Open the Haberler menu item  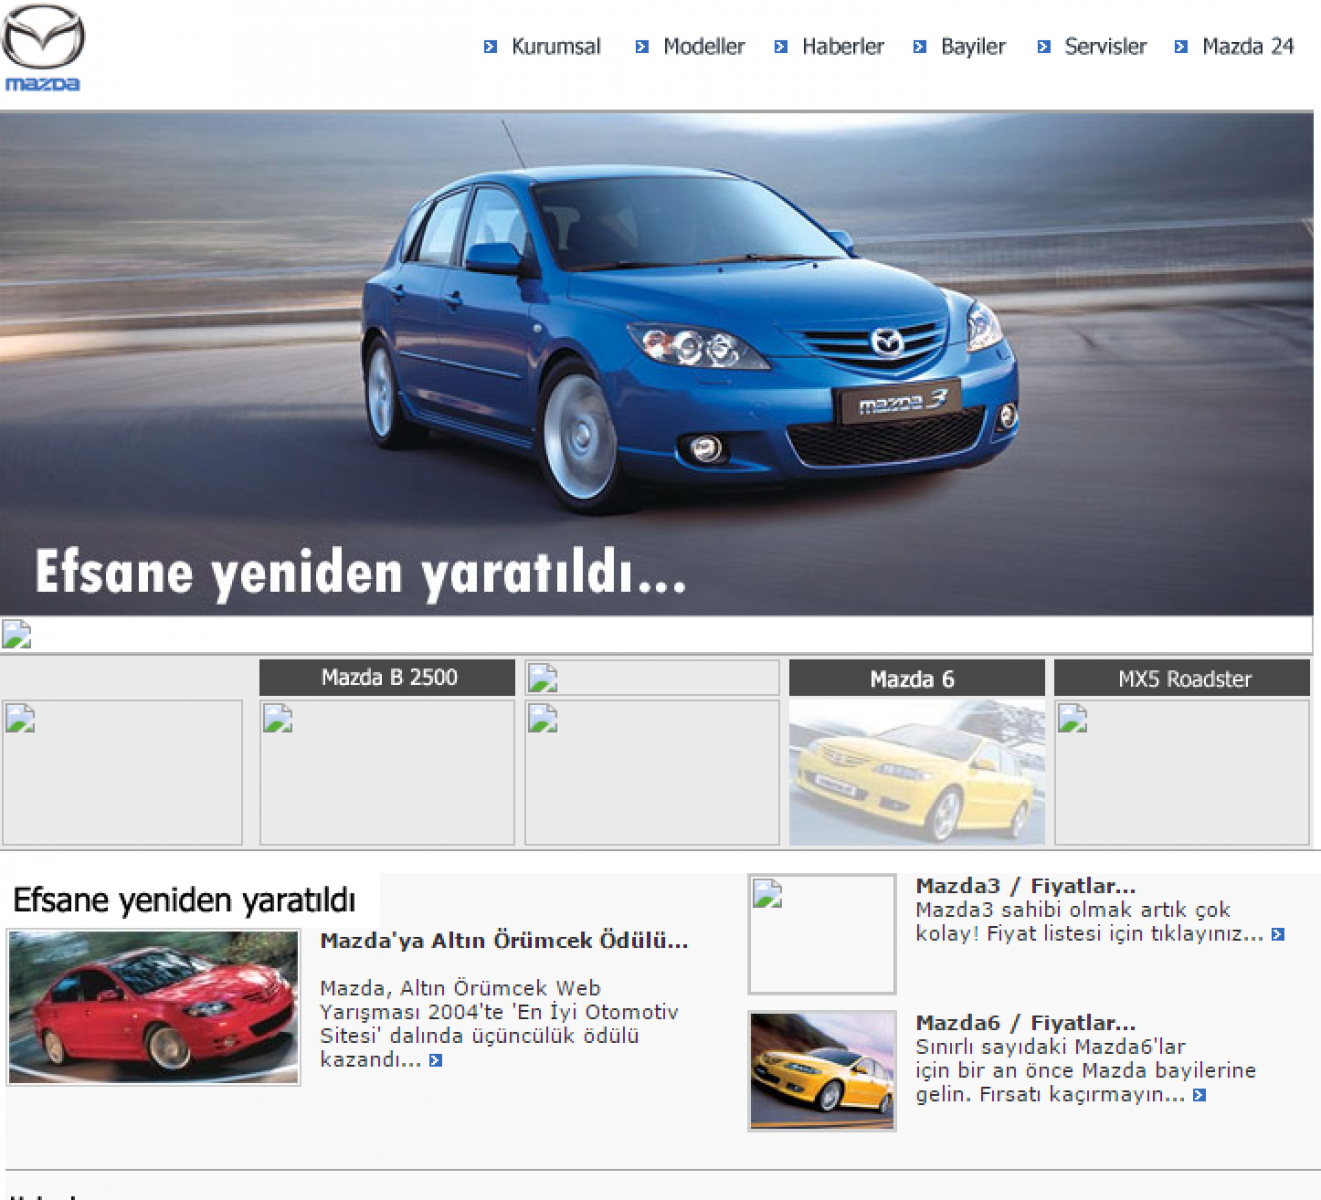click(842, 47)
